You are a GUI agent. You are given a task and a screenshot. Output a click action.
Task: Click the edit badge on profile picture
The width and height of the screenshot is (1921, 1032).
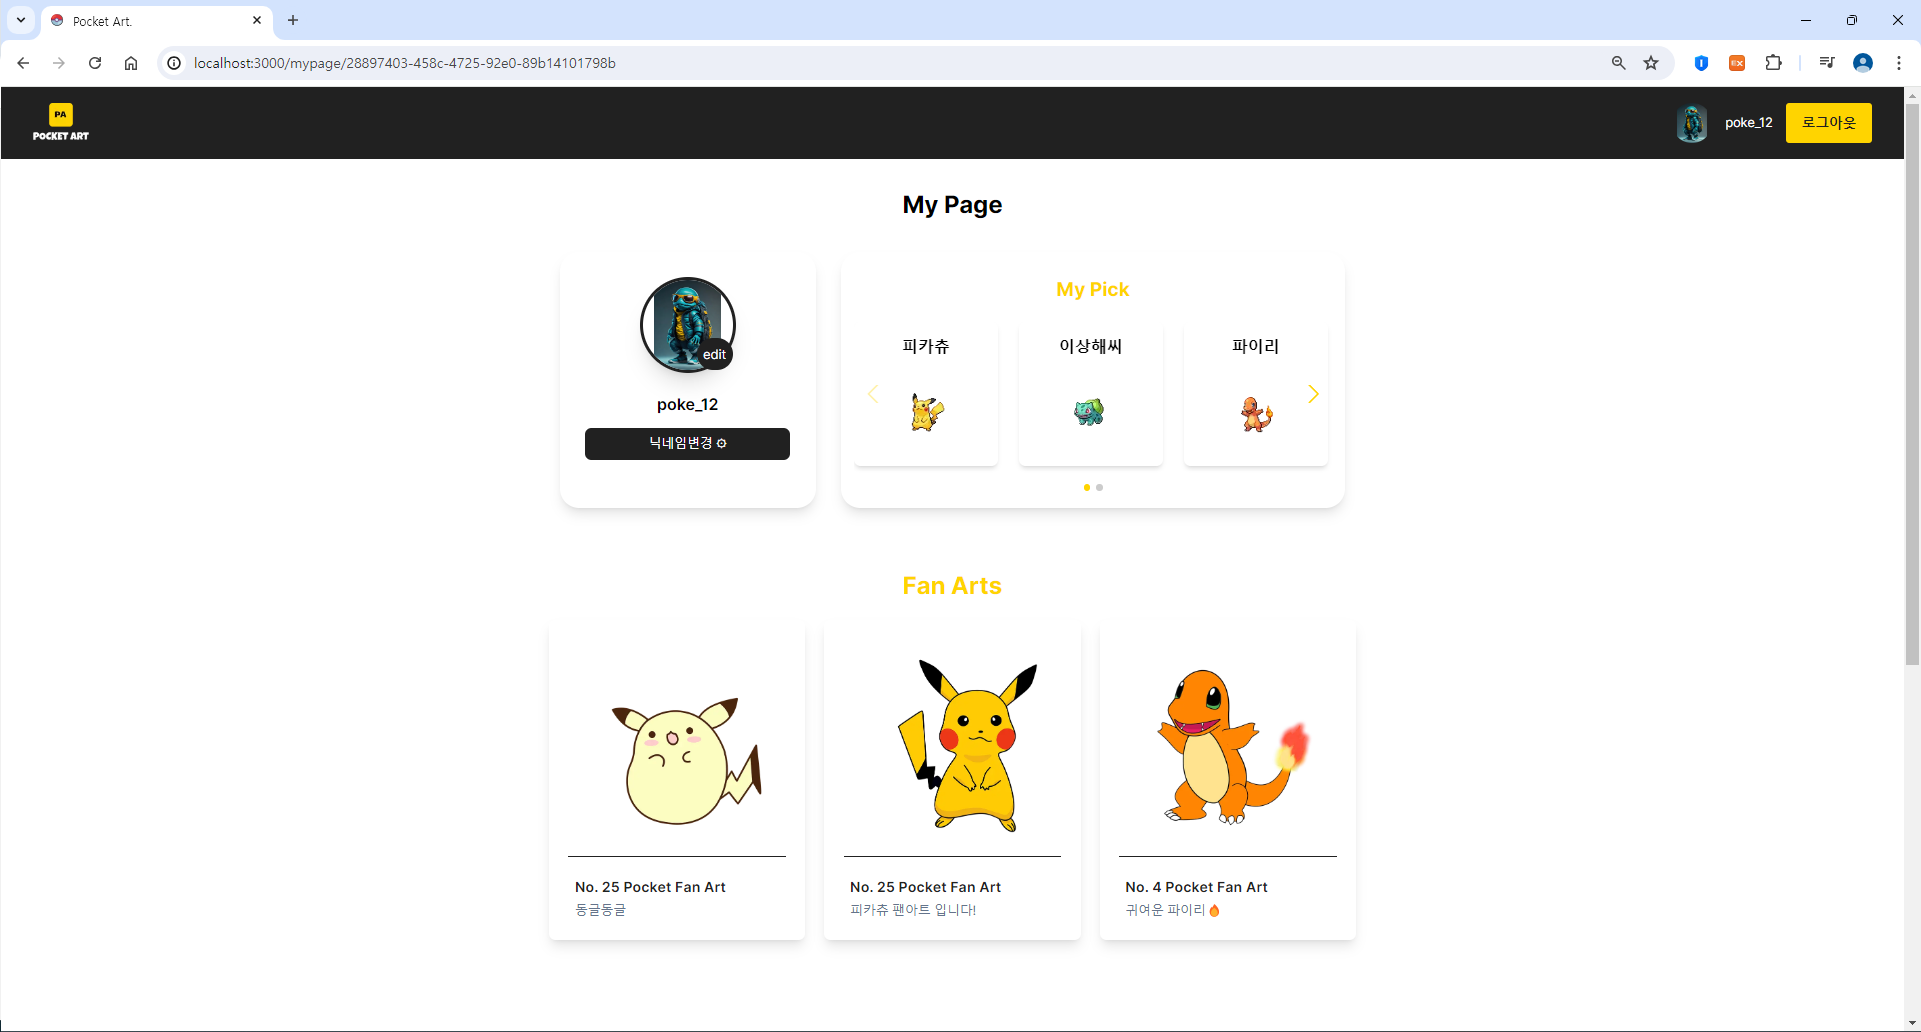click(x=714, y=354)
